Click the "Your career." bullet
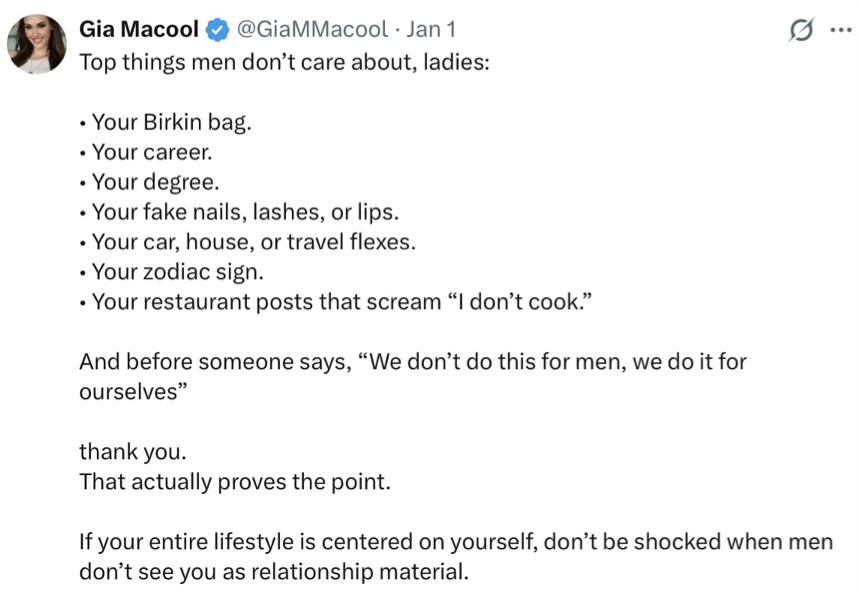Image resolution: width=859 pixels, height=599 pixels. tap(150, 153)
